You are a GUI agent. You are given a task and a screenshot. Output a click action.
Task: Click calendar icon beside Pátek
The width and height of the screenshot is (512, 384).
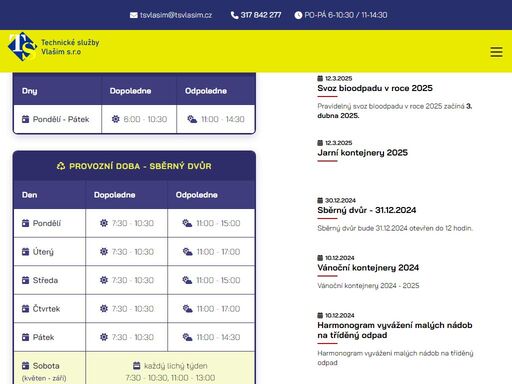pos(25,337)
